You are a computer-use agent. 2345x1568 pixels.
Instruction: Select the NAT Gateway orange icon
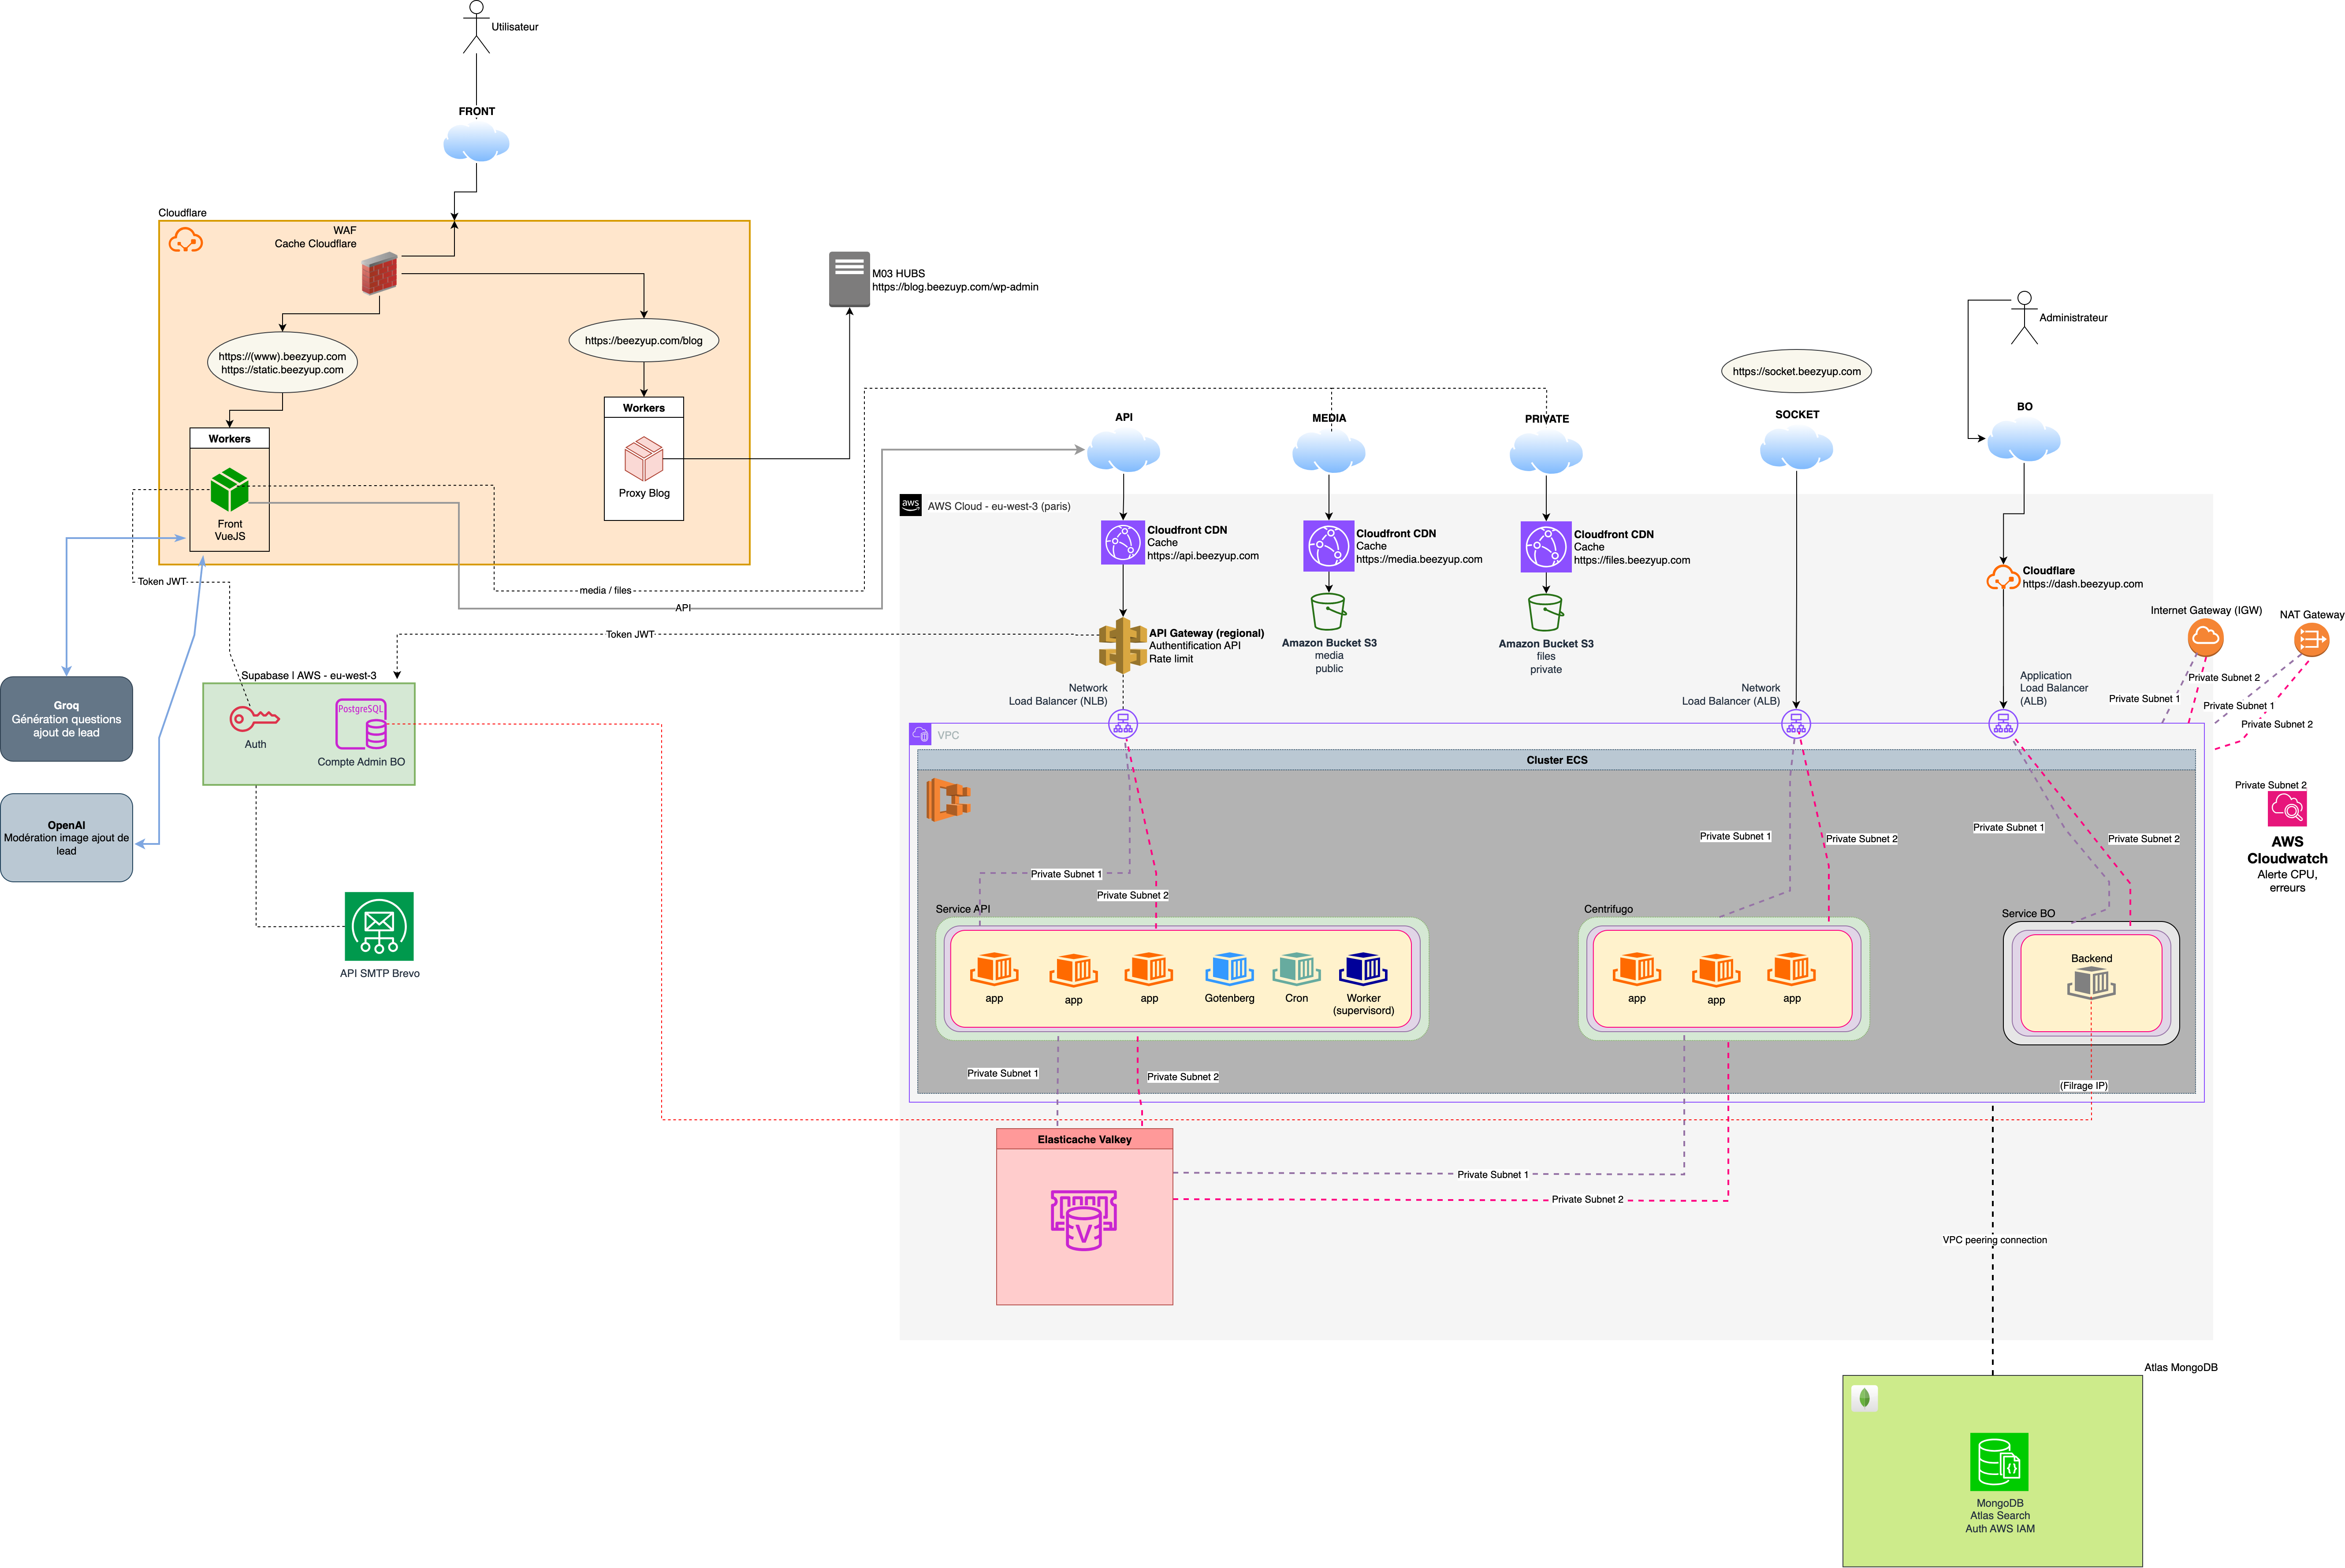pos(2311,639)
